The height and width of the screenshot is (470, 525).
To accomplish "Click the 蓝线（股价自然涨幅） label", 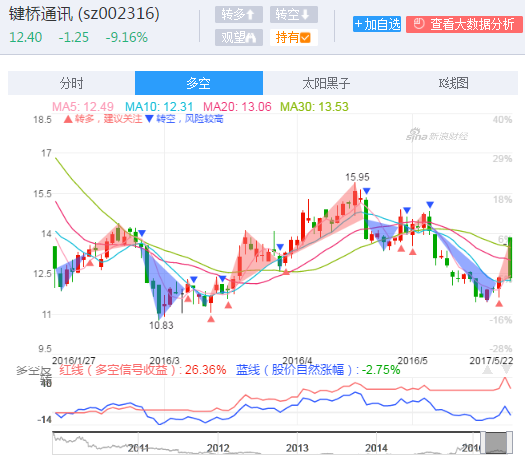I will coord(297,370).
